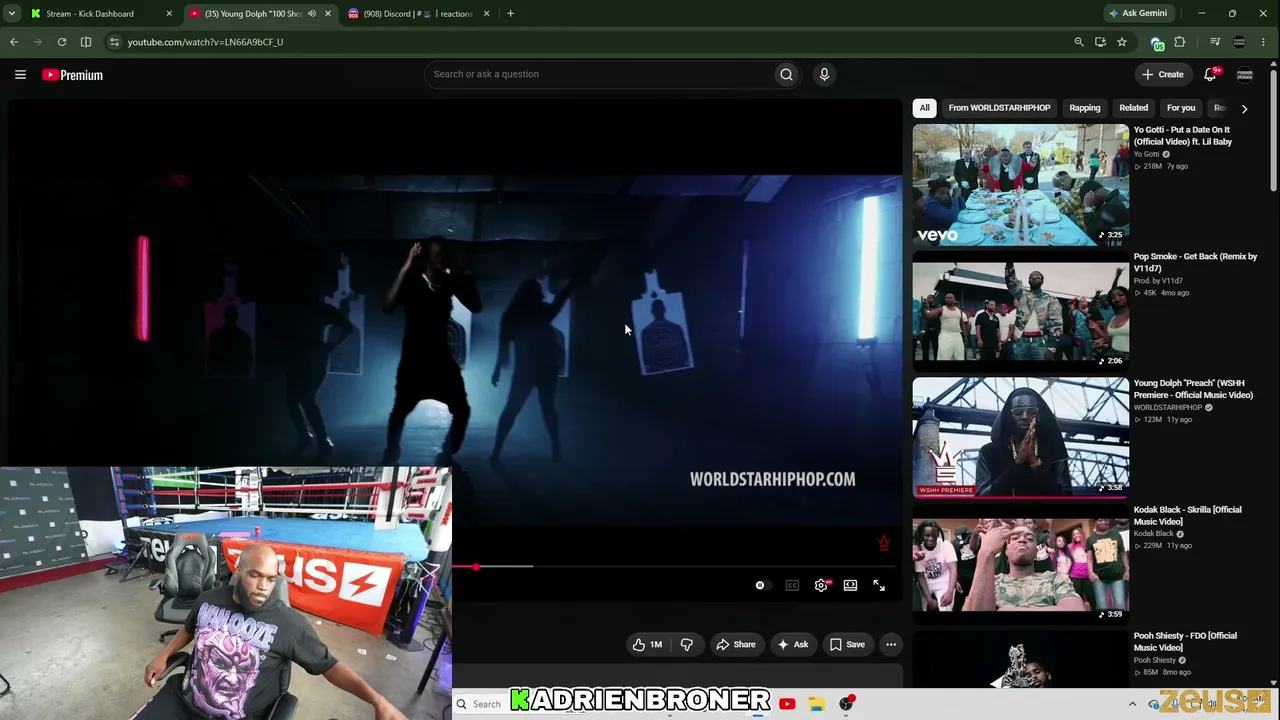This screenshot has height=720, width=1280.
Task: Open the US-badged extension icon
Action: tap(1157, 43)
